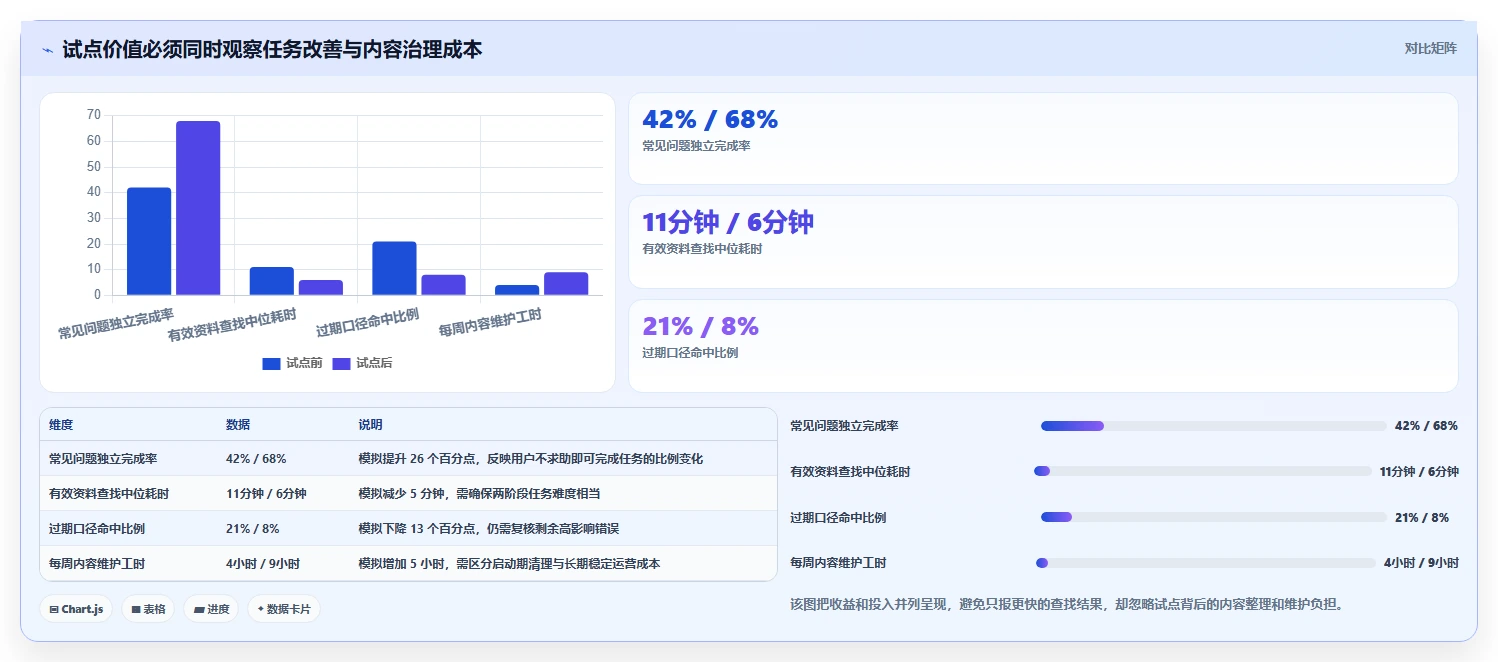Click table value 11分钟 / 6分钟
The width and height of the screenshot is (1498, 662).
pyautogui.click(x=266, y=494)
